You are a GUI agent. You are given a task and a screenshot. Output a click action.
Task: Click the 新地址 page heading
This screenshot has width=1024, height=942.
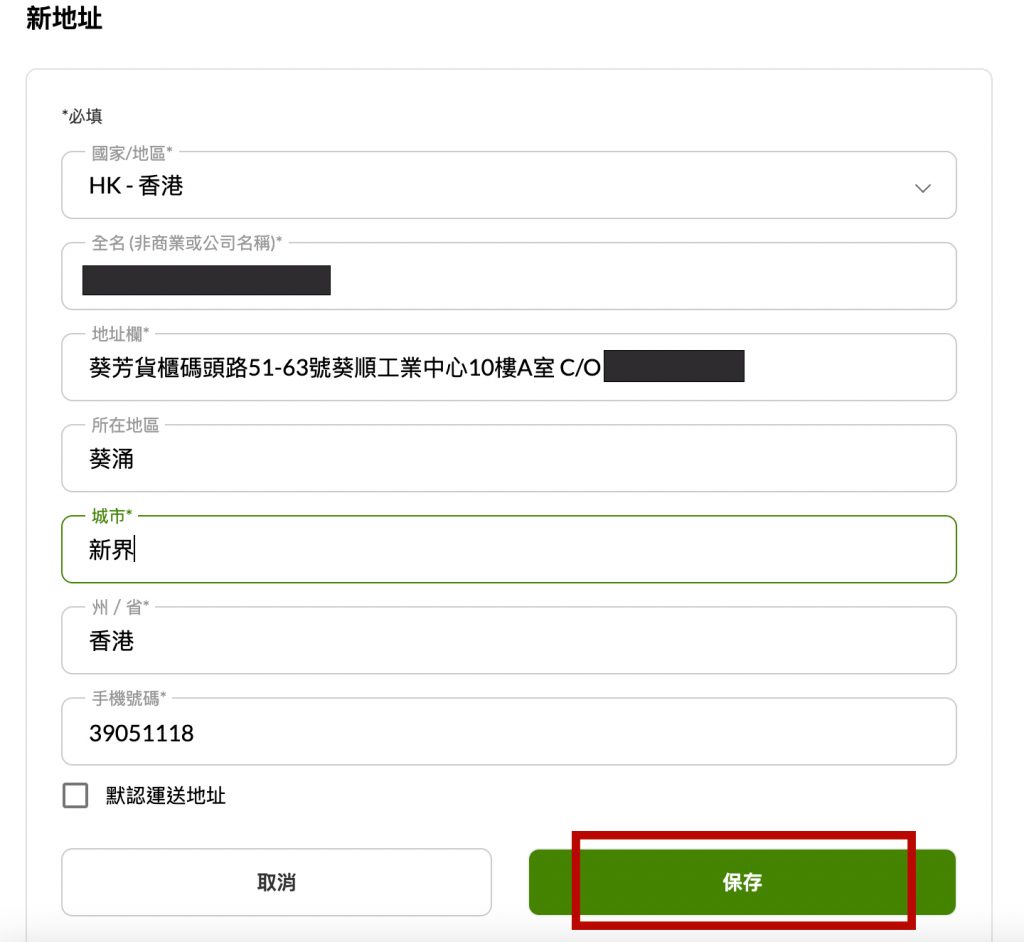64,18
